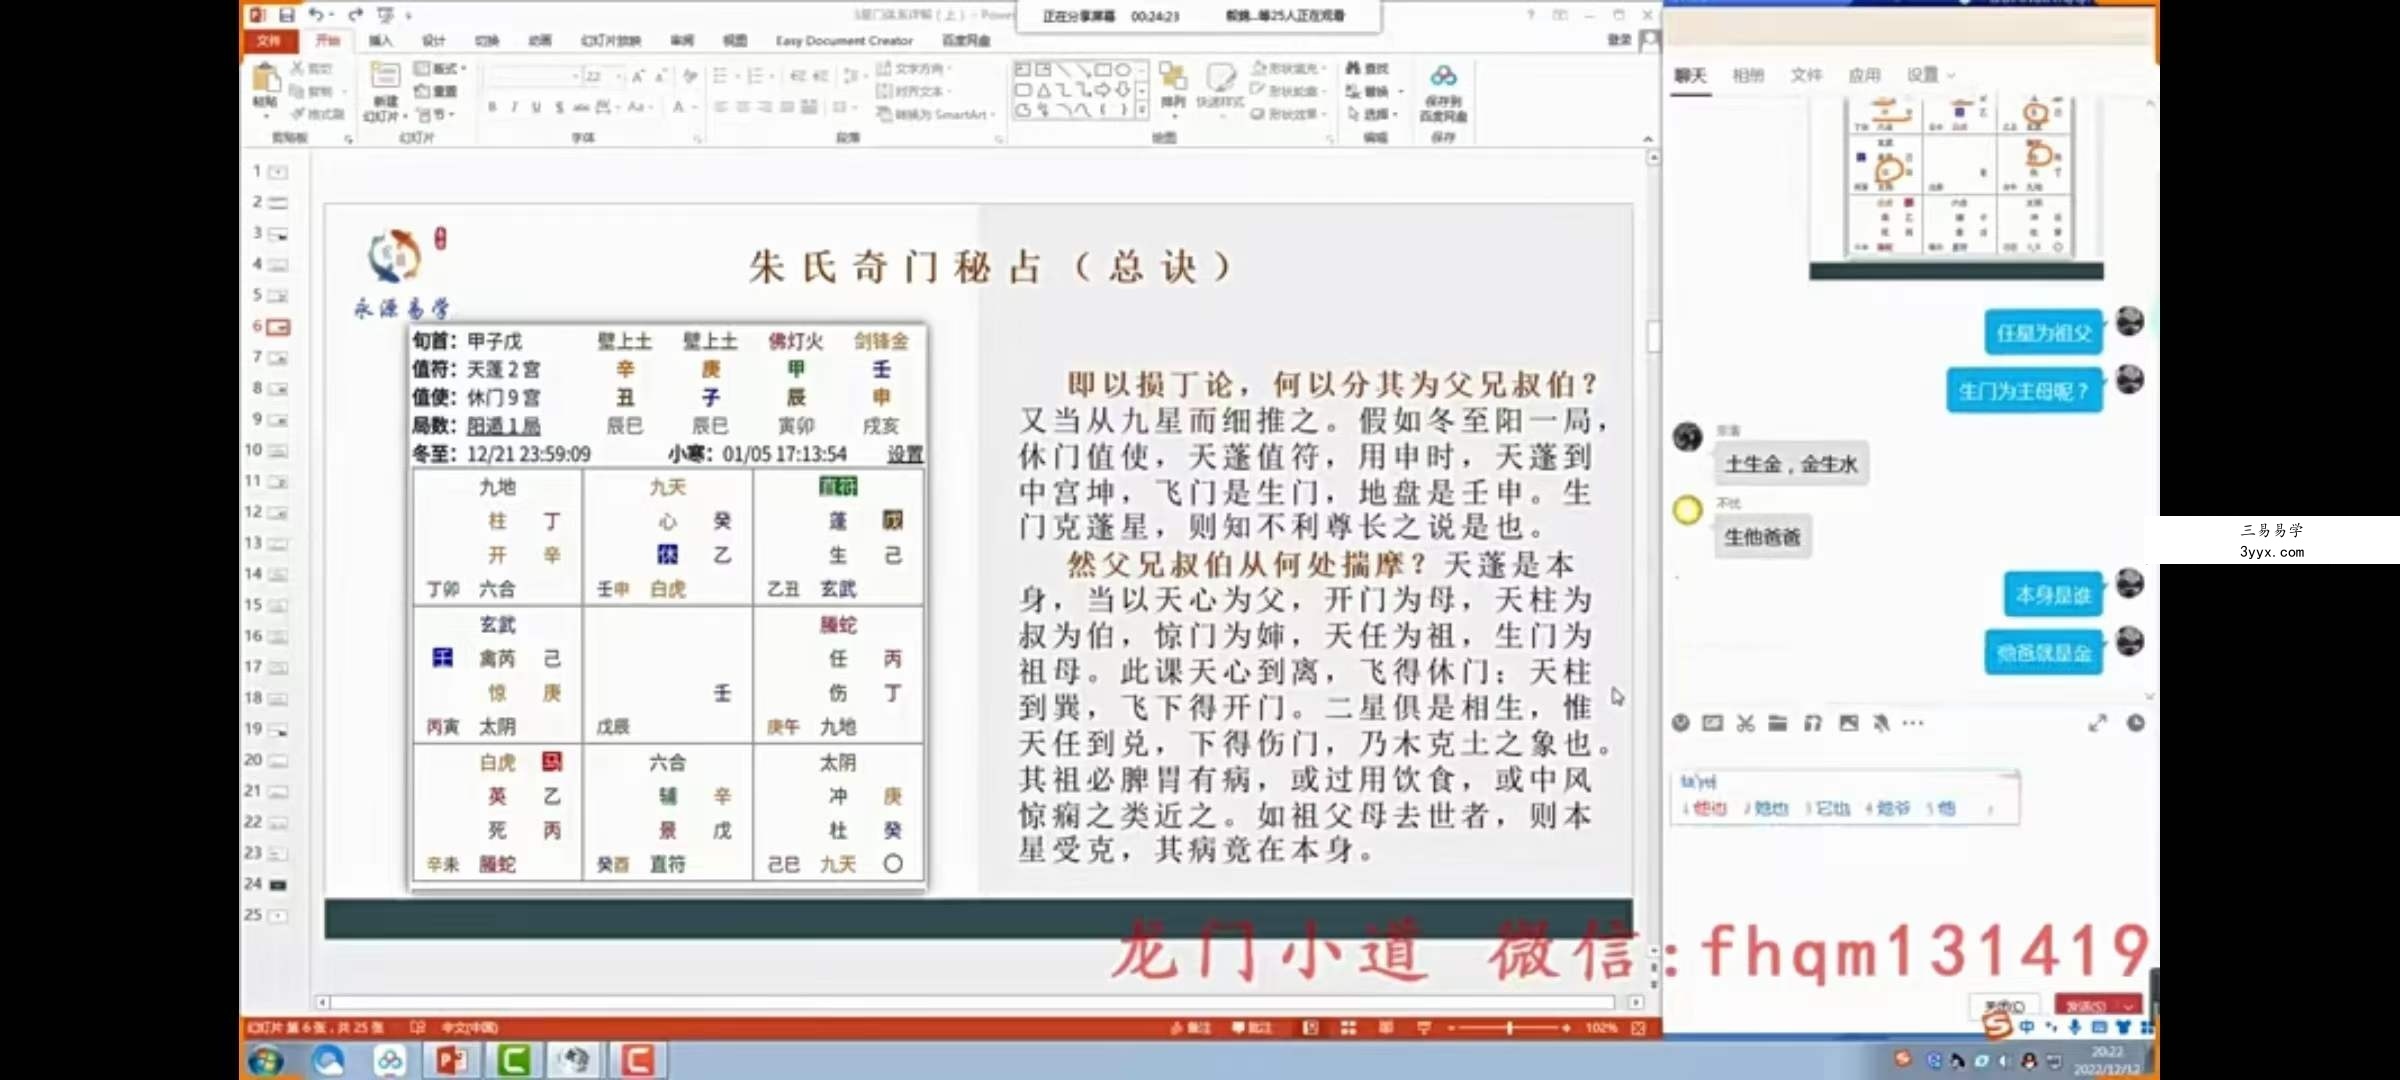The image size is (2400, 1080).
Task: Click the image icon in chat toolbar
Action: pyautogui.click(x=1848, y=723)
